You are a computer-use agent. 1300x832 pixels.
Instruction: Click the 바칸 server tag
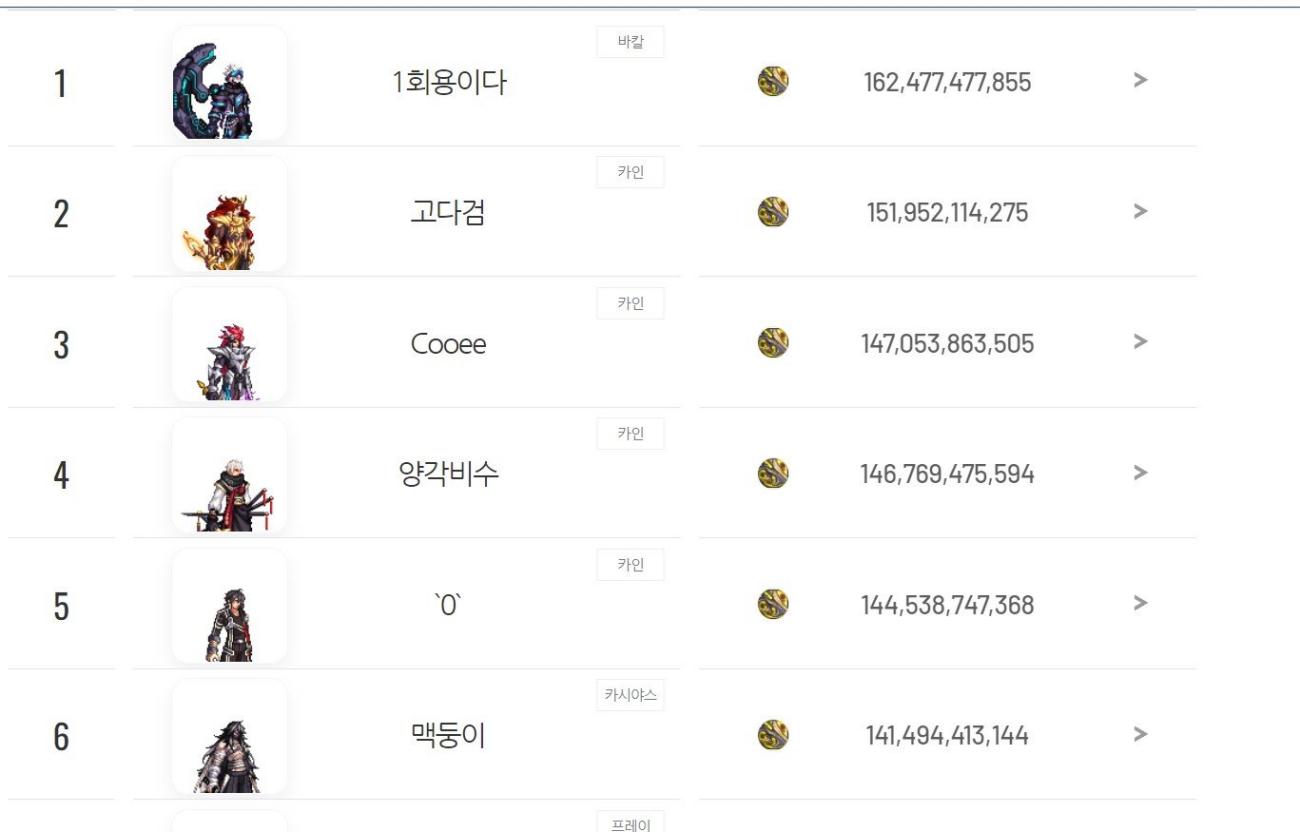[631, 42]
